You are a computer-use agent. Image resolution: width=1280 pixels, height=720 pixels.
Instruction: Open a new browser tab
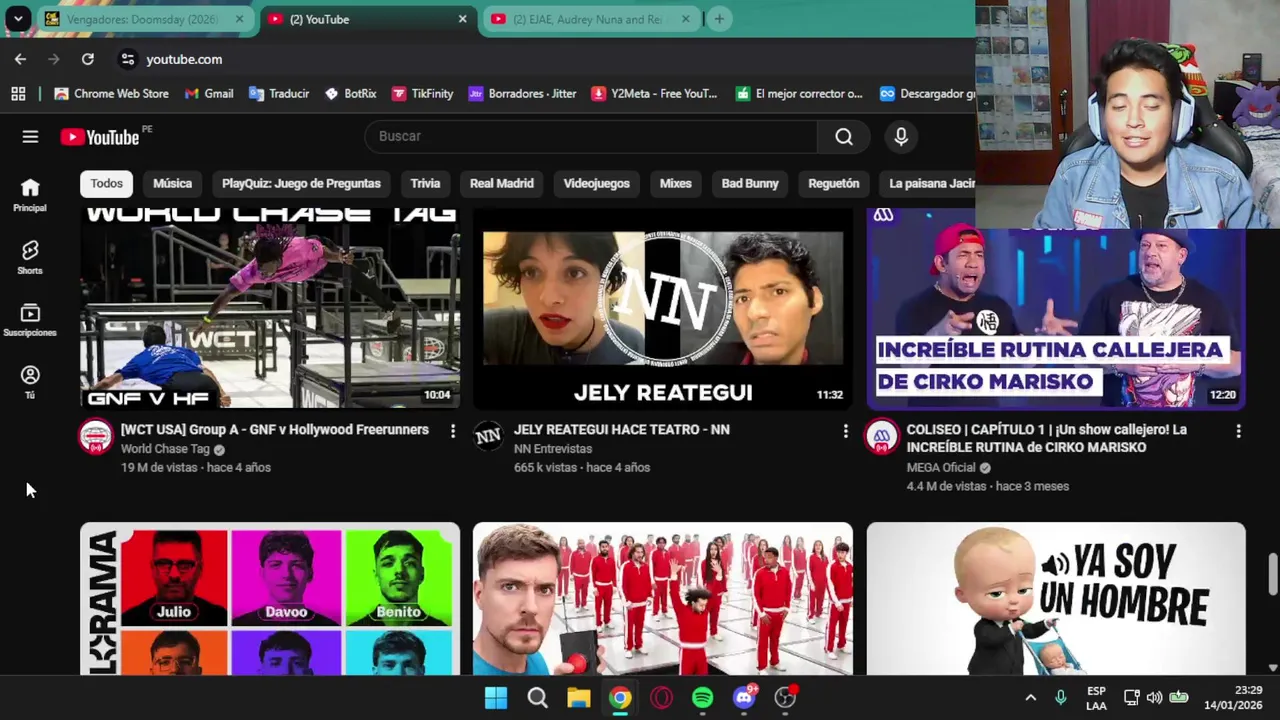pyautogui.click(x=719, y=19)
